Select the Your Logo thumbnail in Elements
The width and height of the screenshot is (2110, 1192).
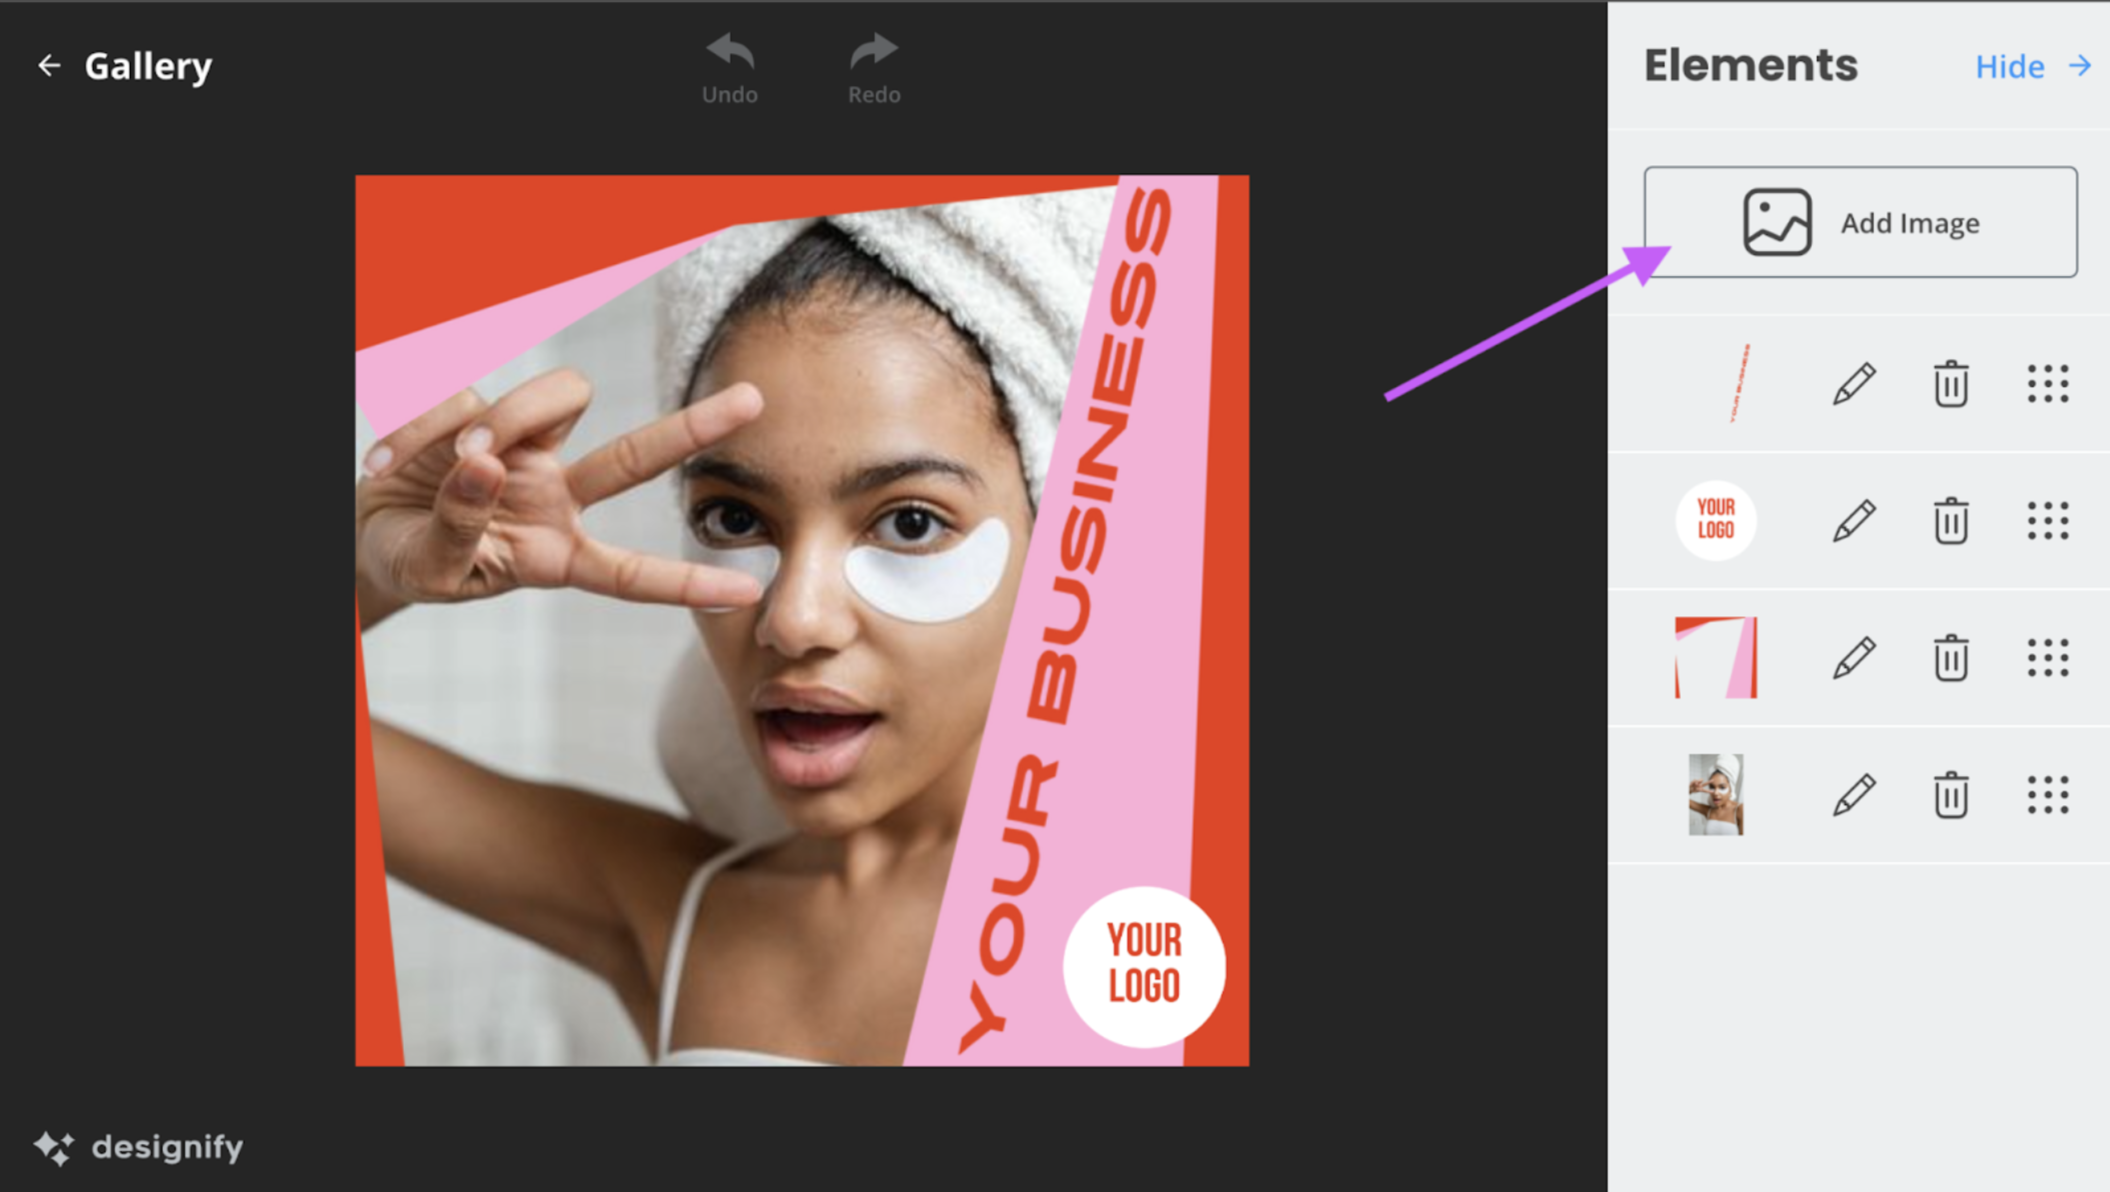tap(1716, 520)
